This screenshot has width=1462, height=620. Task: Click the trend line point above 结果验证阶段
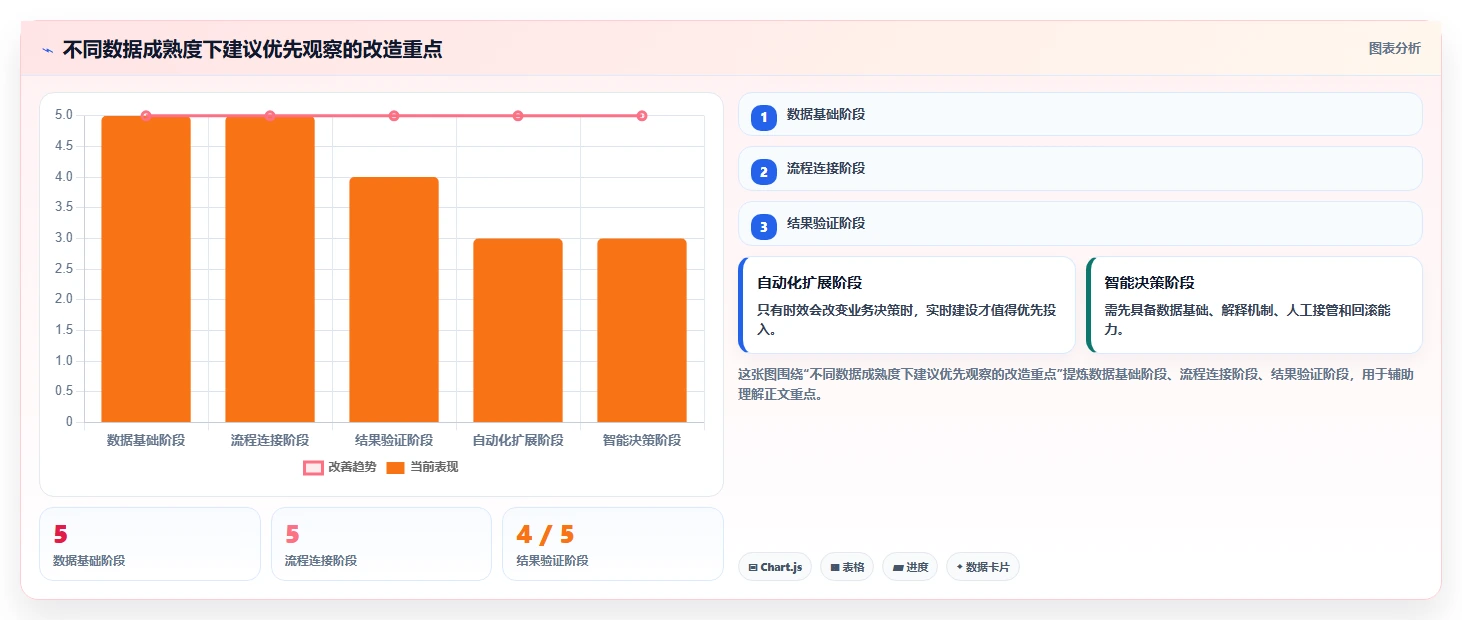(x=394, y=116)
